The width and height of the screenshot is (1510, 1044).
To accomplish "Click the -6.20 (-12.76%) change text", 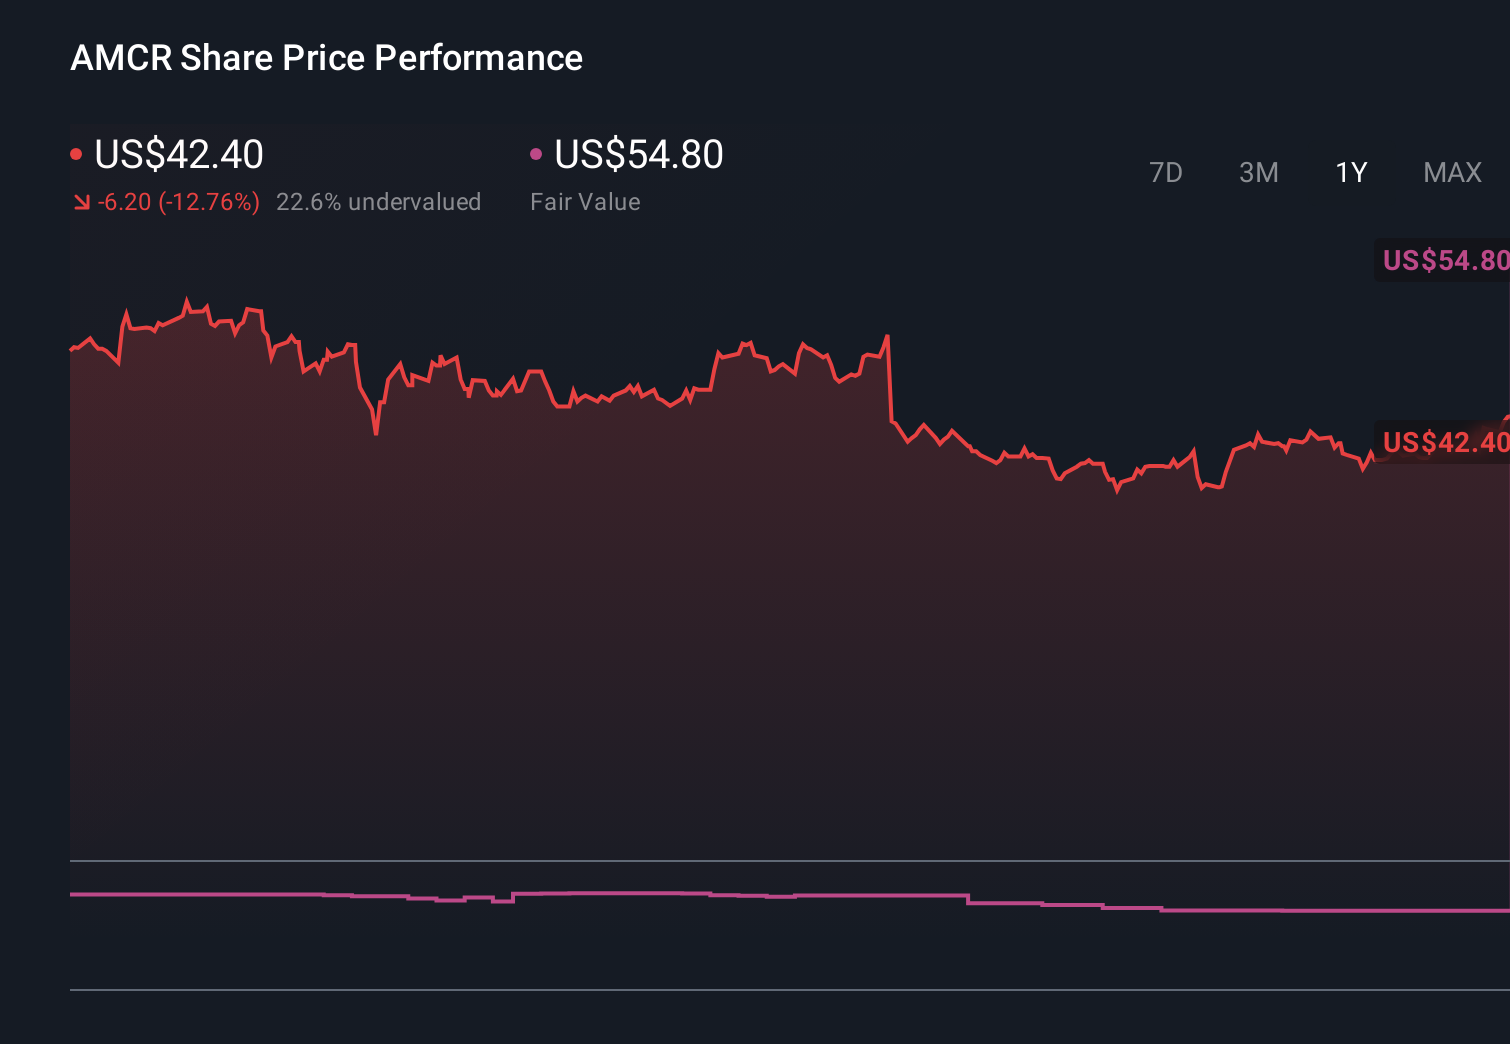I will [x=180, y=201].
